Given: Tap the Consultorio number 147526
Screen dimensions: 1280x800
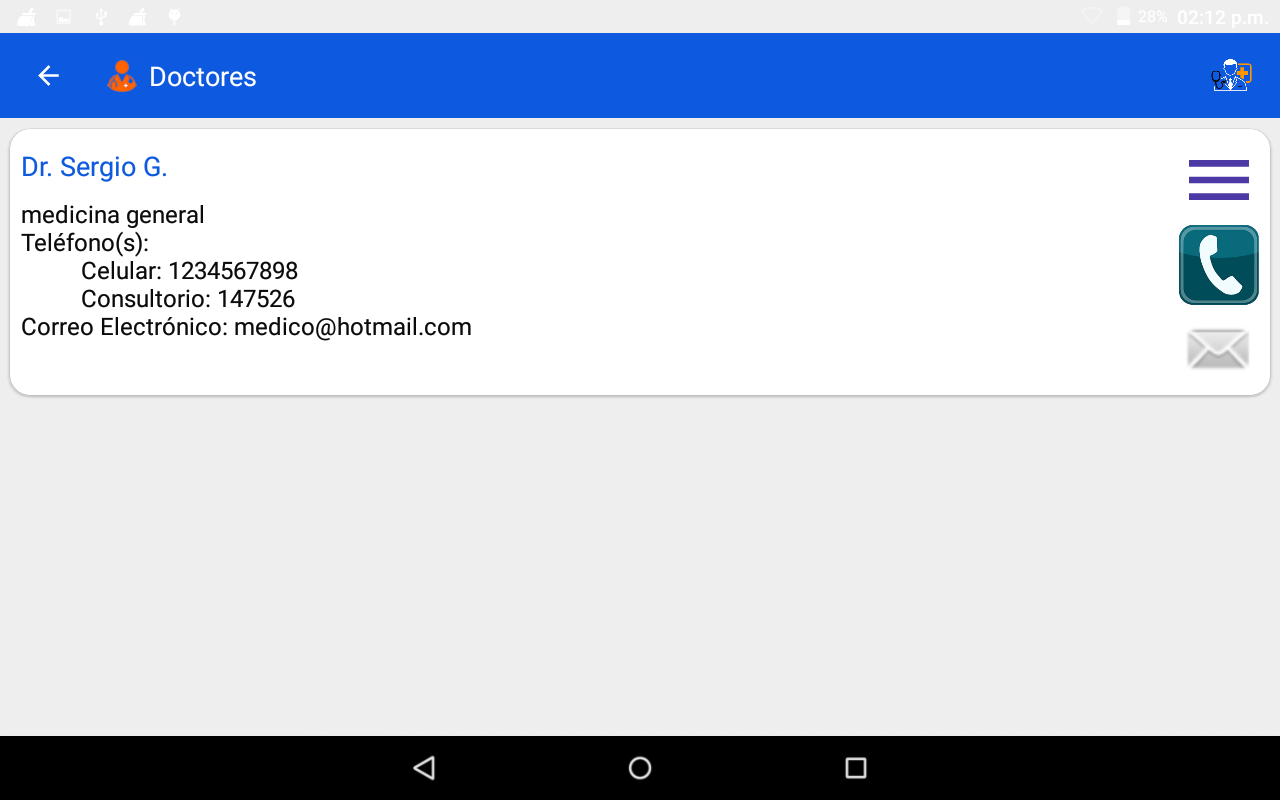Looking at the screenshot, I should pyautogui.click(x=256, y=299).
